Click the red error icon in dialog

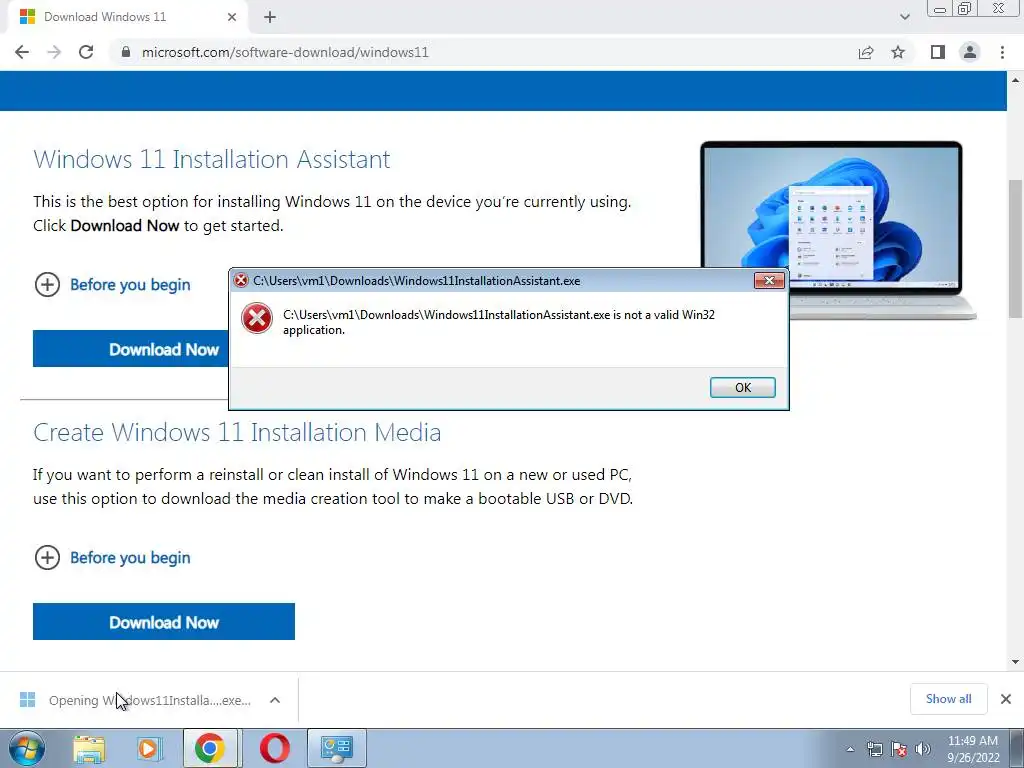[257, 318]
